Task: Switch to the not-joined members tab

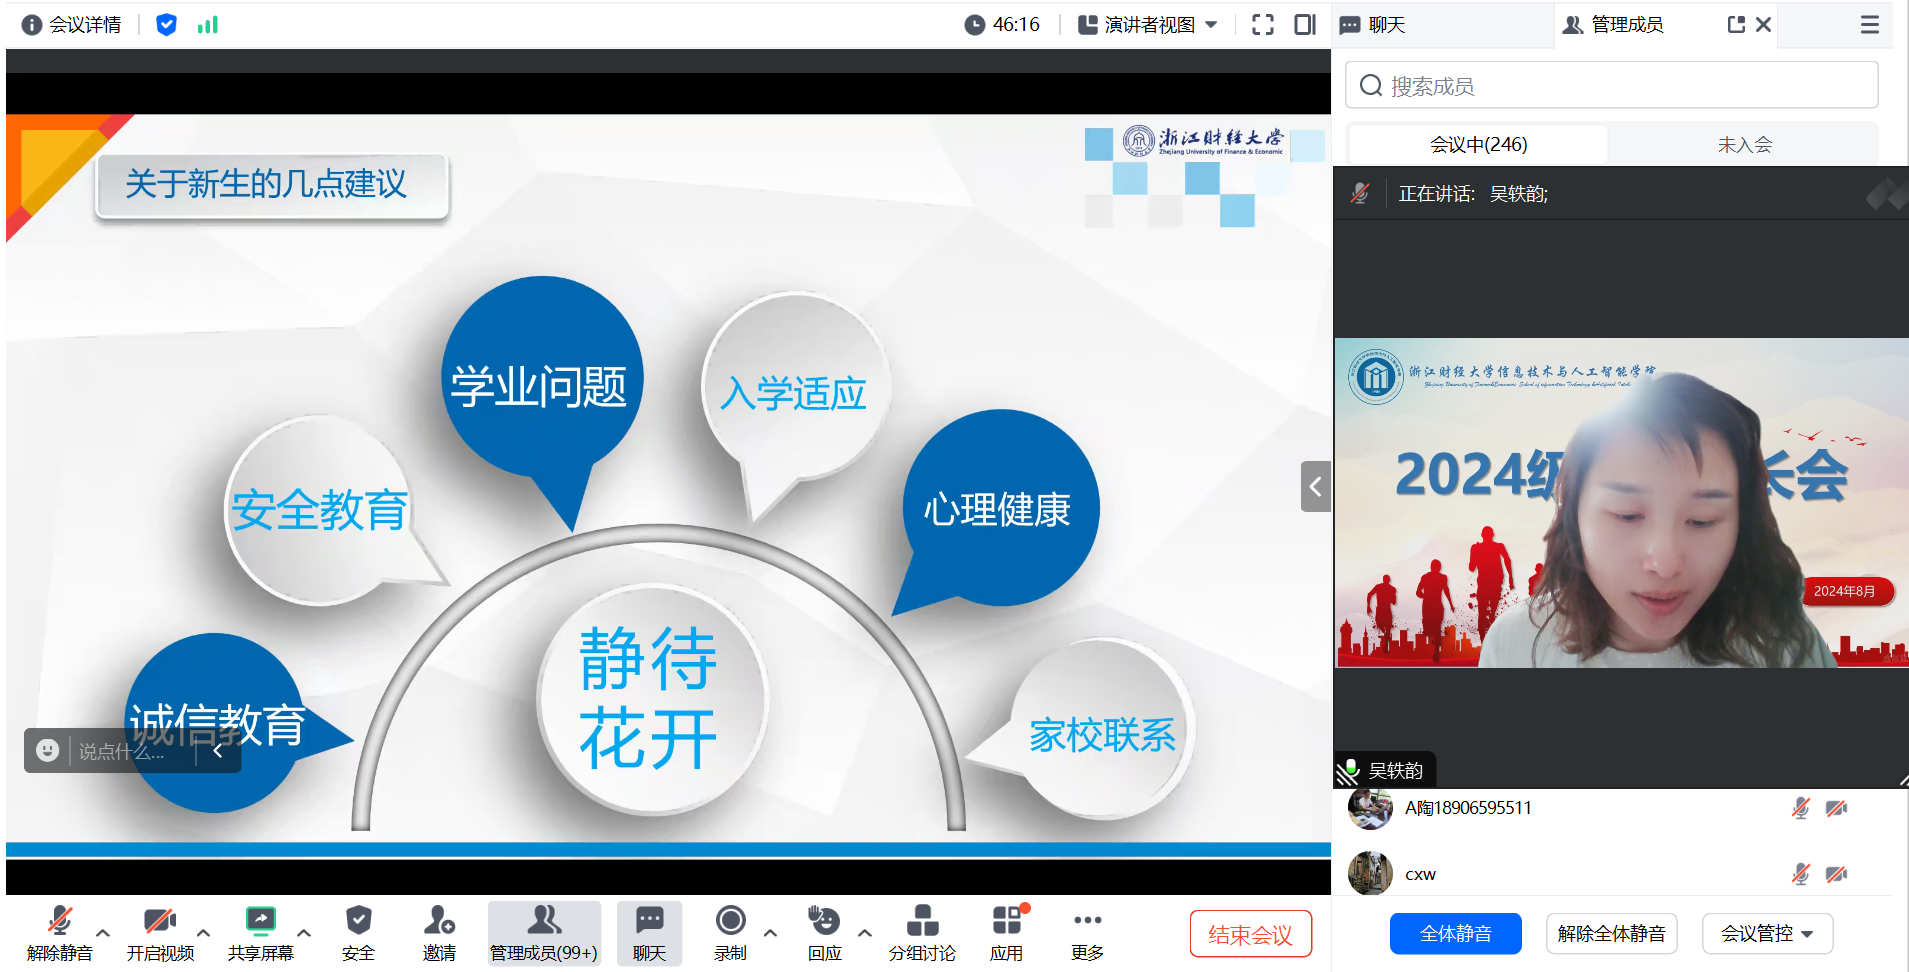Action: coord(1744,145)
